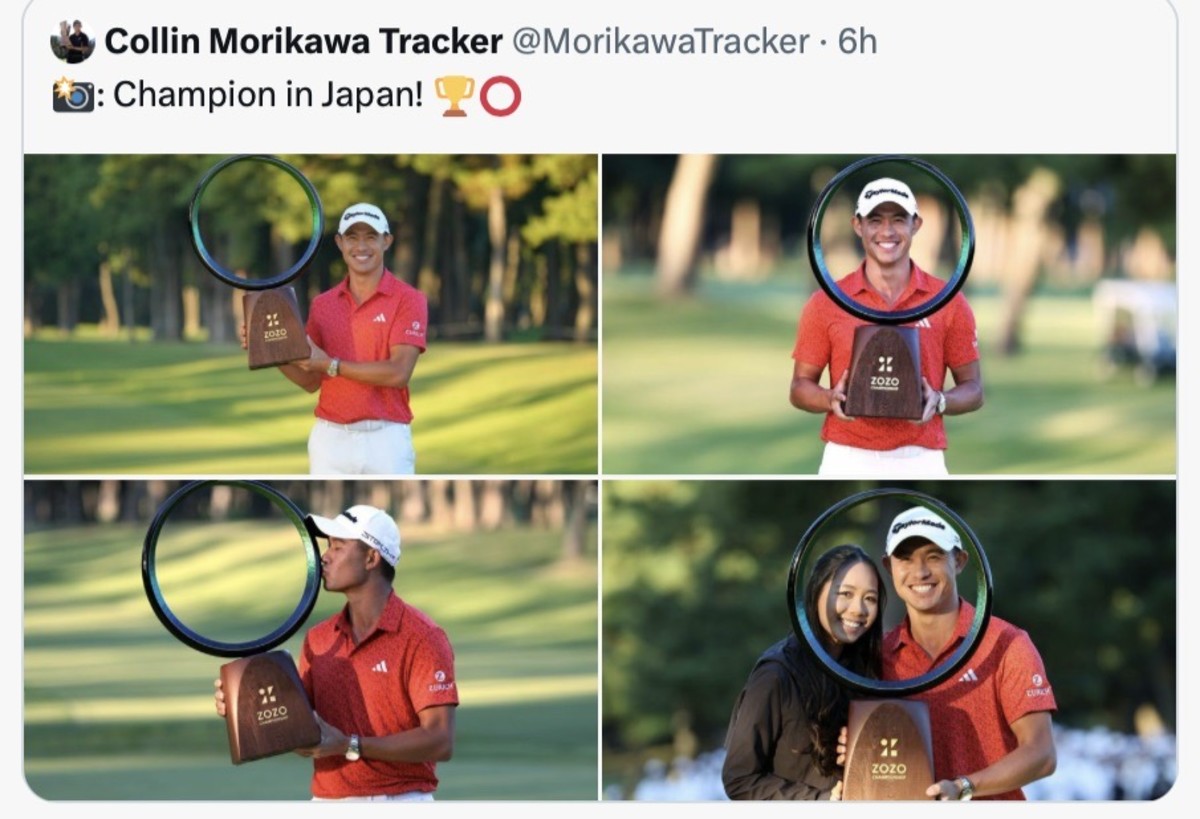View the photo of golfer's face framed by ring

tap(889, 314)
